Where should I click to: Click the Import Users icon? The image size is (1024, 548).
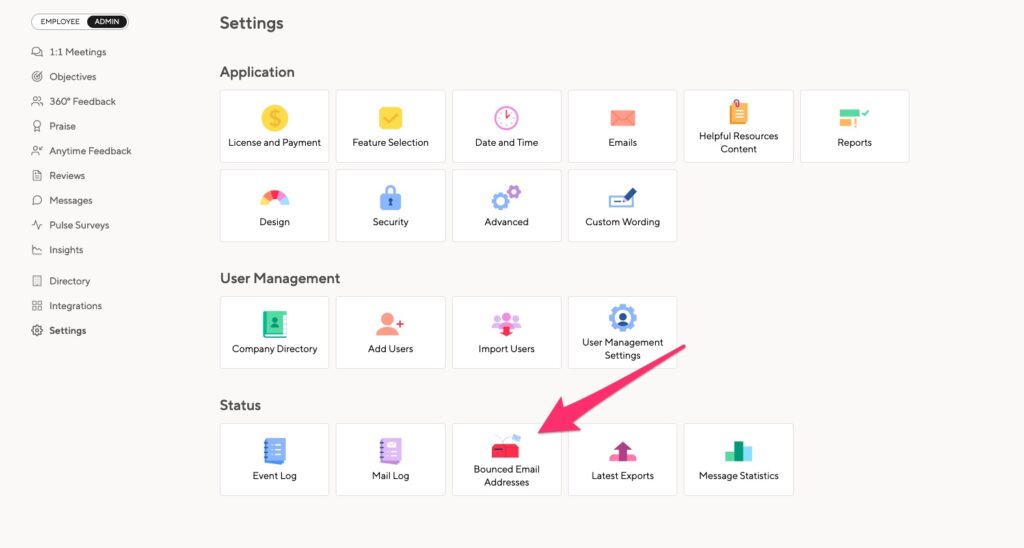coord(506,324)
